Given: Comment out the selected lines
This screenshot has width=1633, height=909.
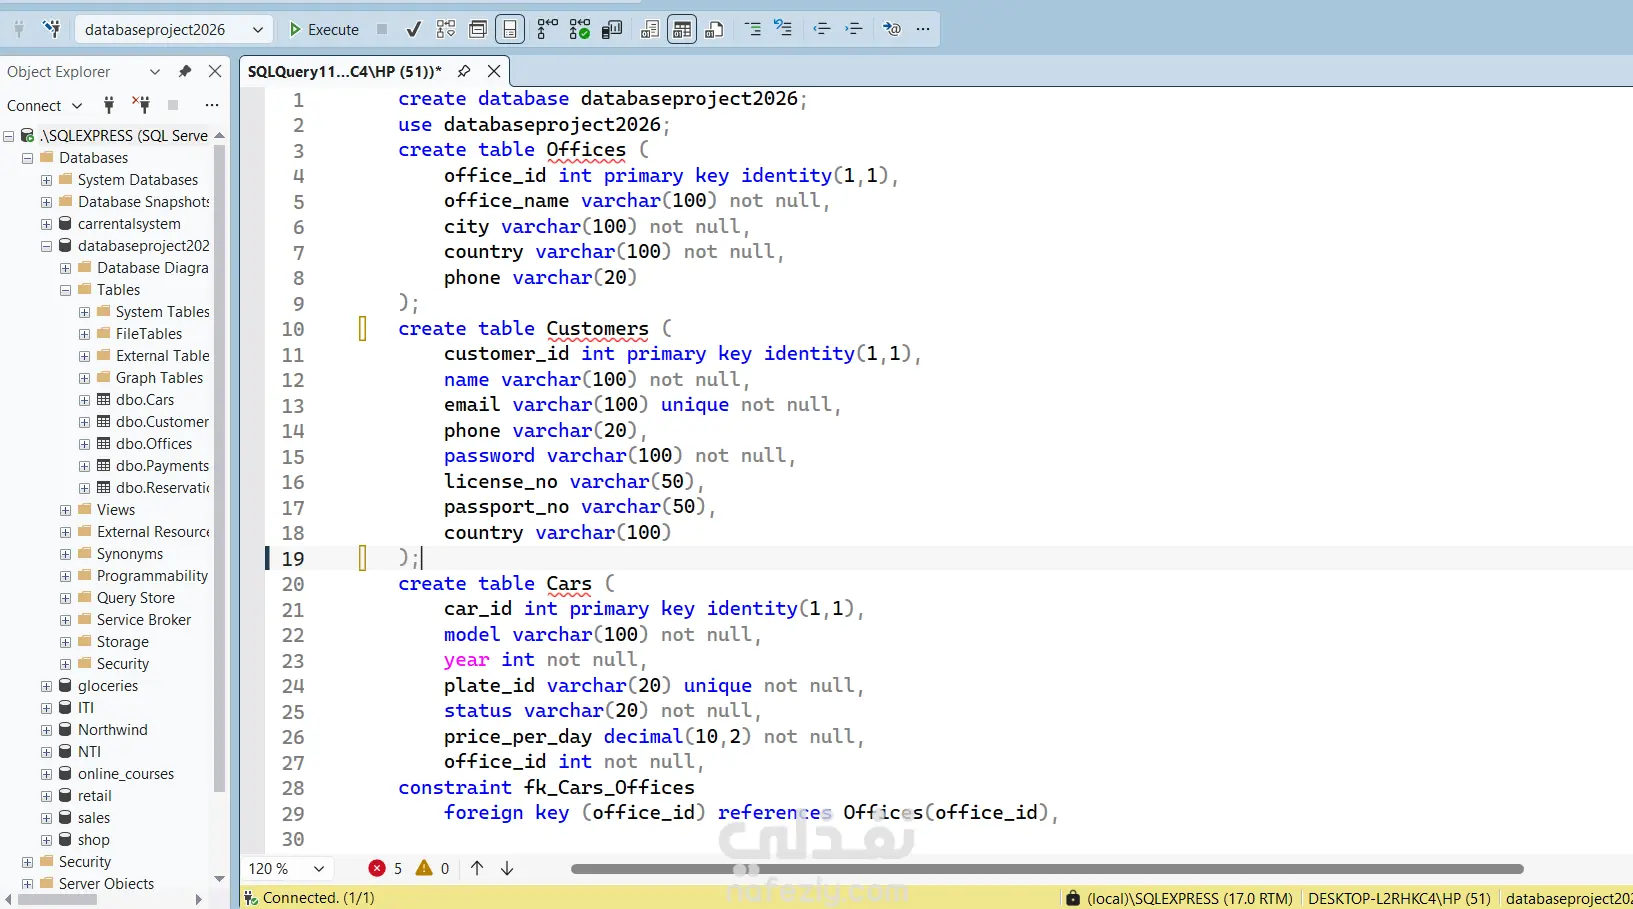Looking at the screenshot, I should click(752, 29).
